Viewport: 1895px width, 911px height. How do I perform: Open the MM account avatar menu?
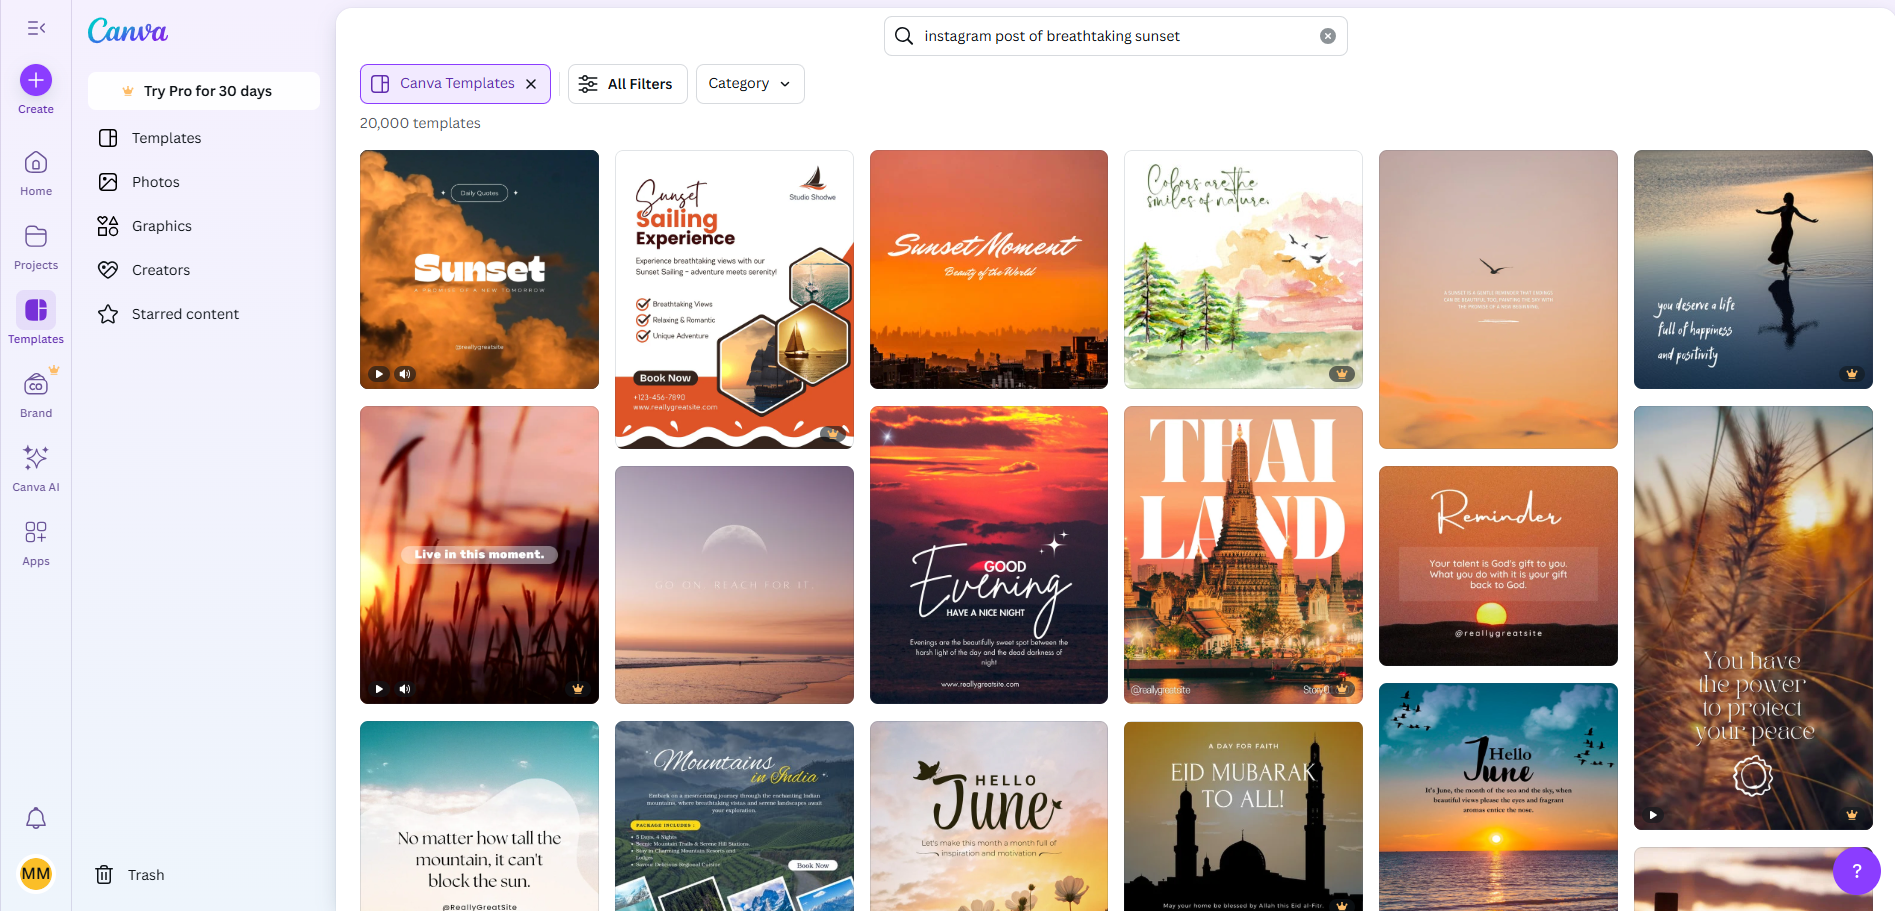point(35,873)
